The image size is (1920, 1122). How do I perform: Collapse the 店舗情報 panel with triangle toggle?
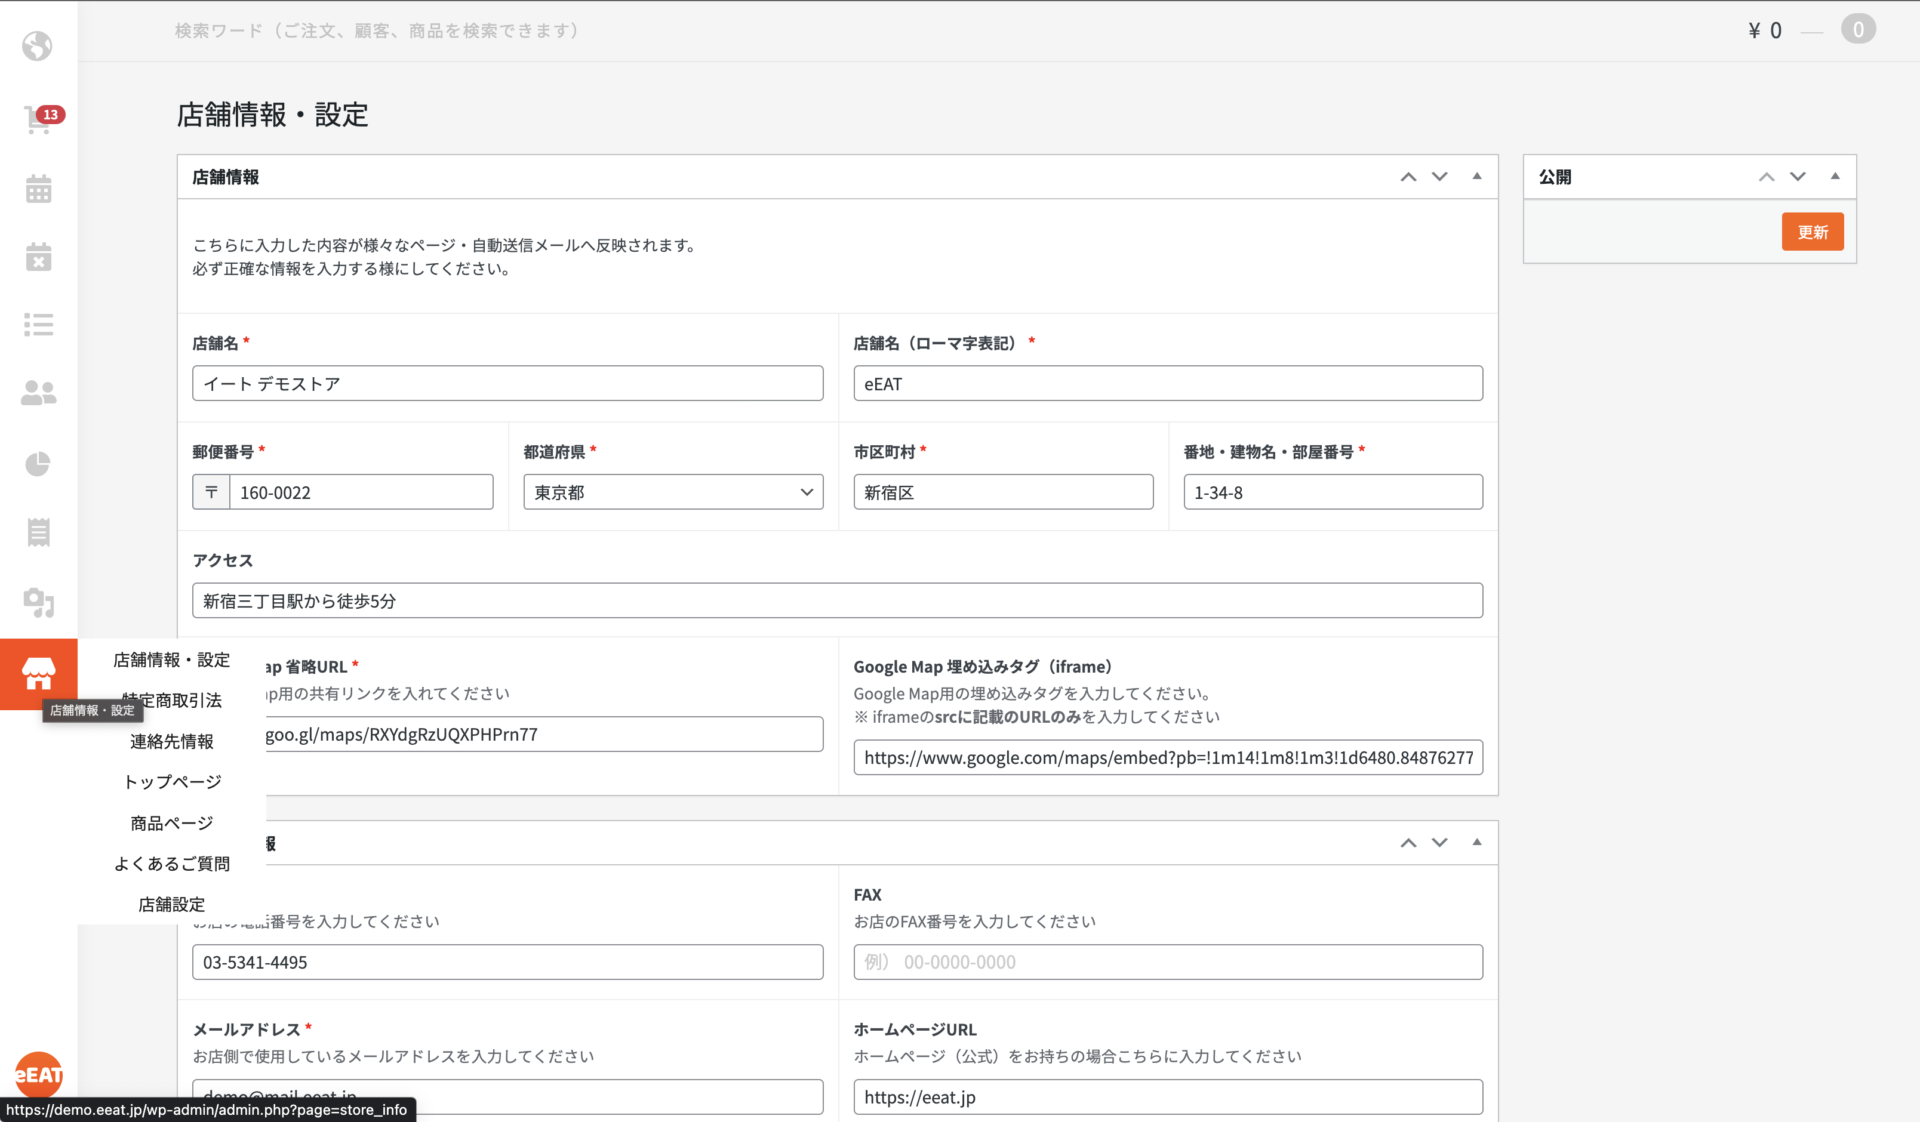[x=1476, y=177]
